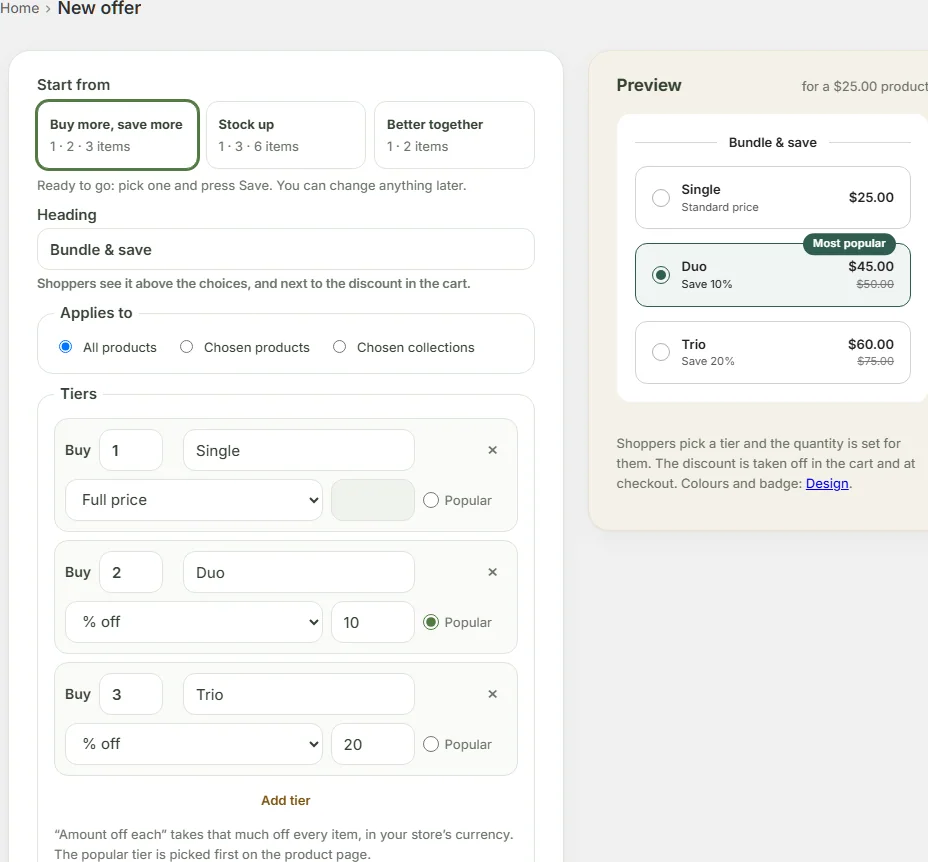This screenshot has width=928, height=862.
Task: Click into the Heading field Bundle & save
Action: 286,249
